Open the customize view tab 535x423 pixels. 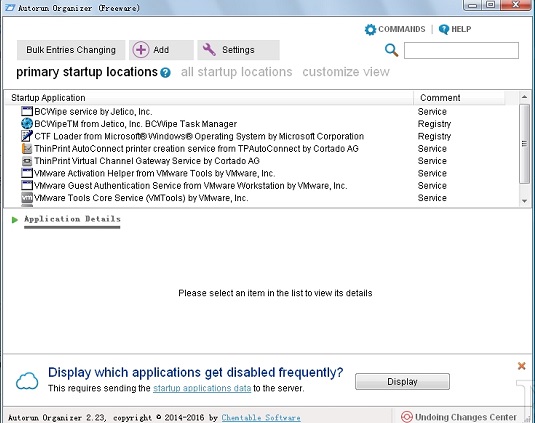coord(346,72)
